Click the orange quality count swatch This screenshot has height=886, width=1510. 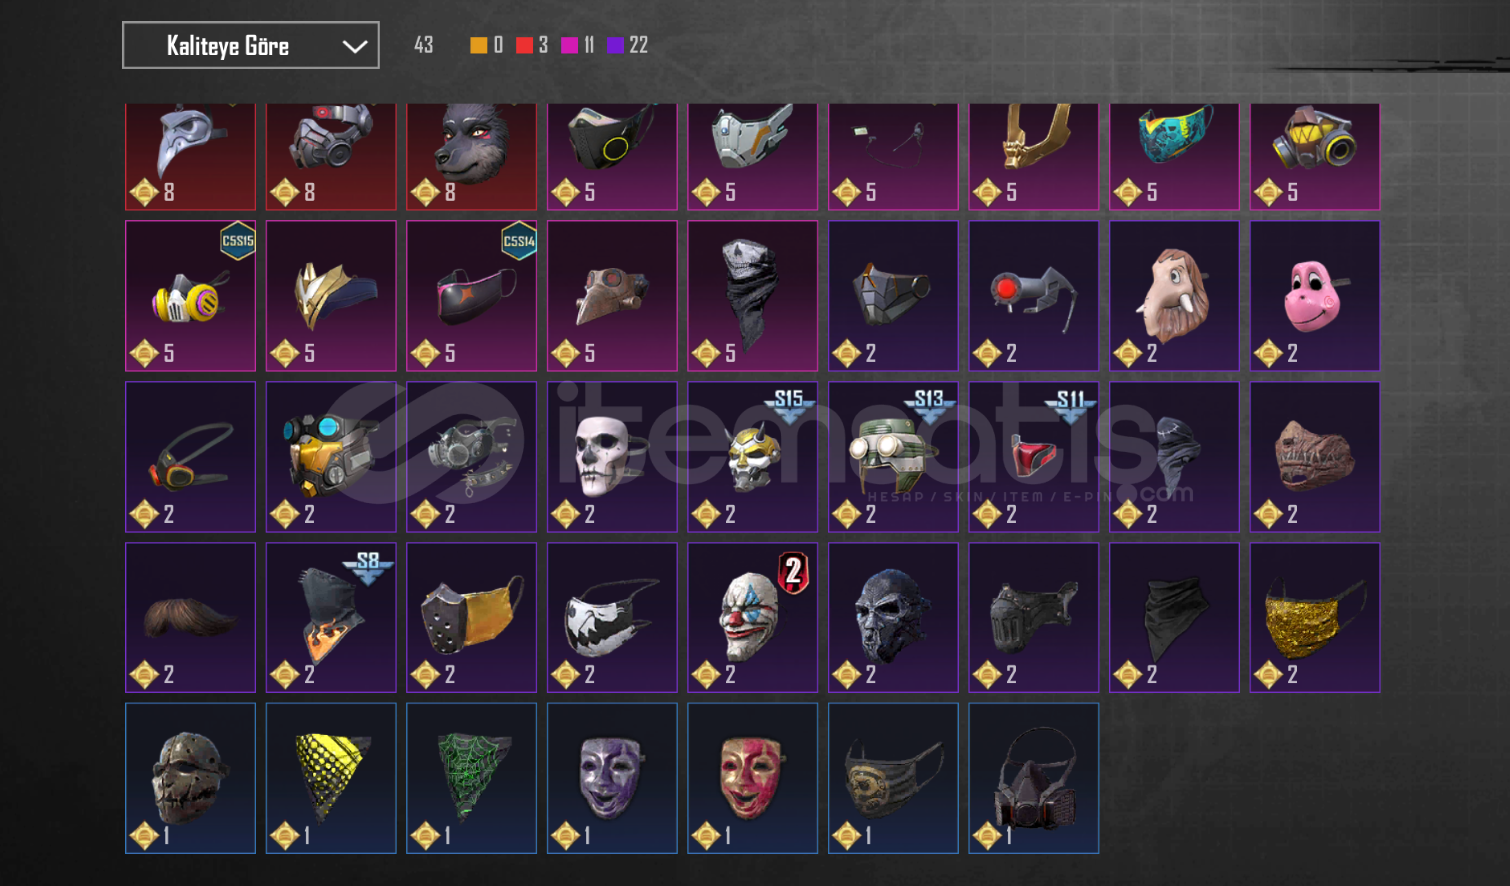(479, 45)
